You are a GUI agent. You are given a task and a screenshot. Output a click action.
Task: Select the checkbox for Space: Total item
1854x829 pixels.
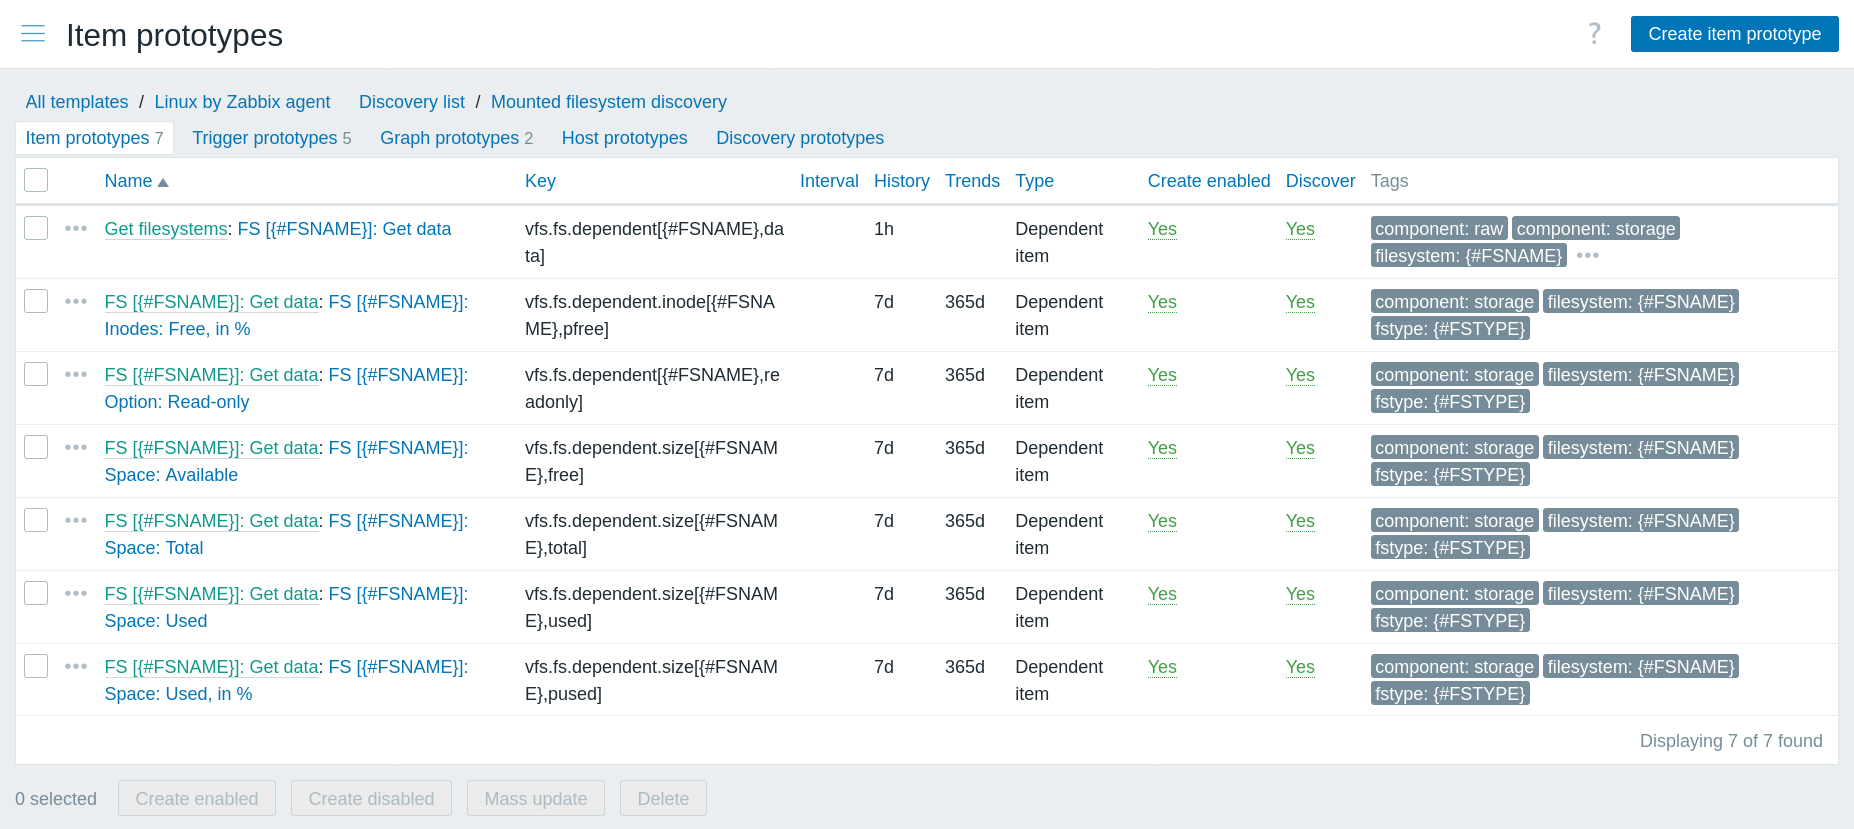pyautogui.click(x=36, y=520)
